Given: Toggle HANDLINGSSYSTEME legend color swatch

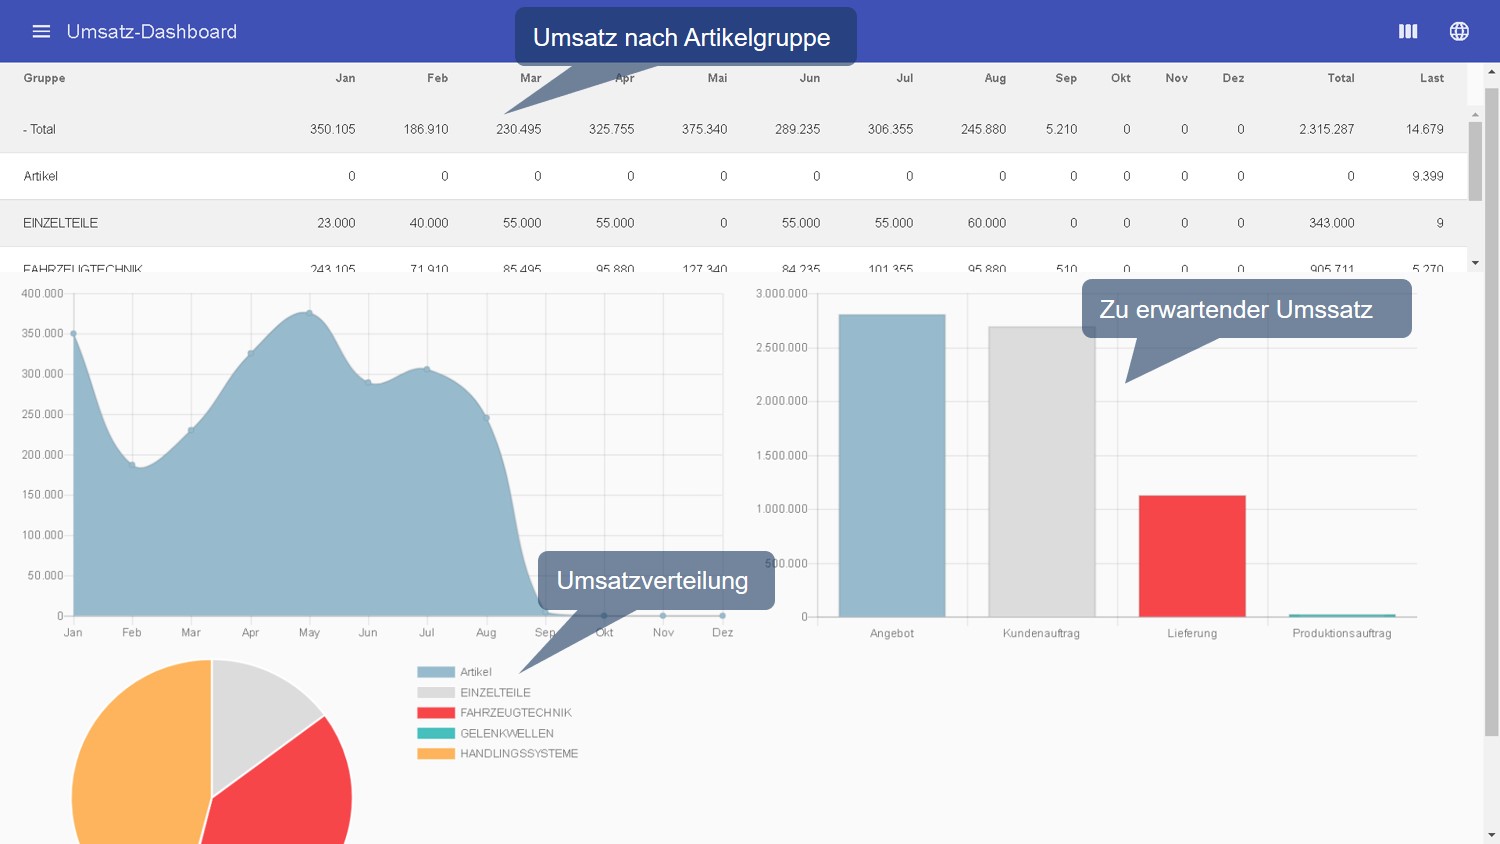Looking at the screenshot, I should click(x=436, y=754).
